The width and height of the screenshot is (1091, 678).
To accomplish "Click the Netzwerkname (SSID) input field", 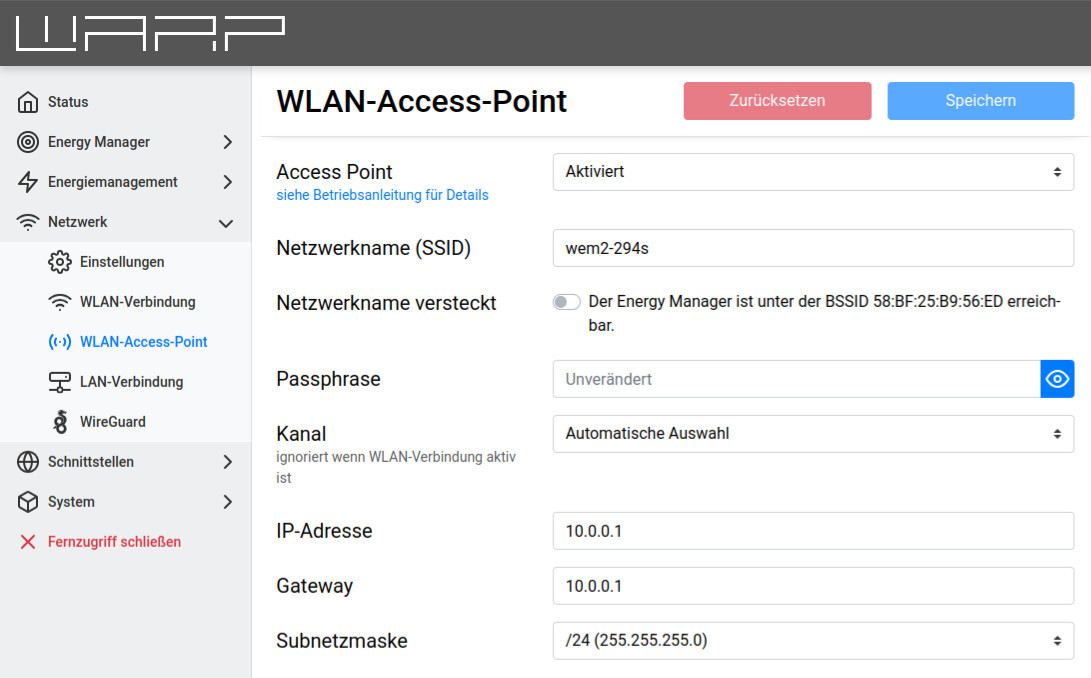I will (813, 248).
